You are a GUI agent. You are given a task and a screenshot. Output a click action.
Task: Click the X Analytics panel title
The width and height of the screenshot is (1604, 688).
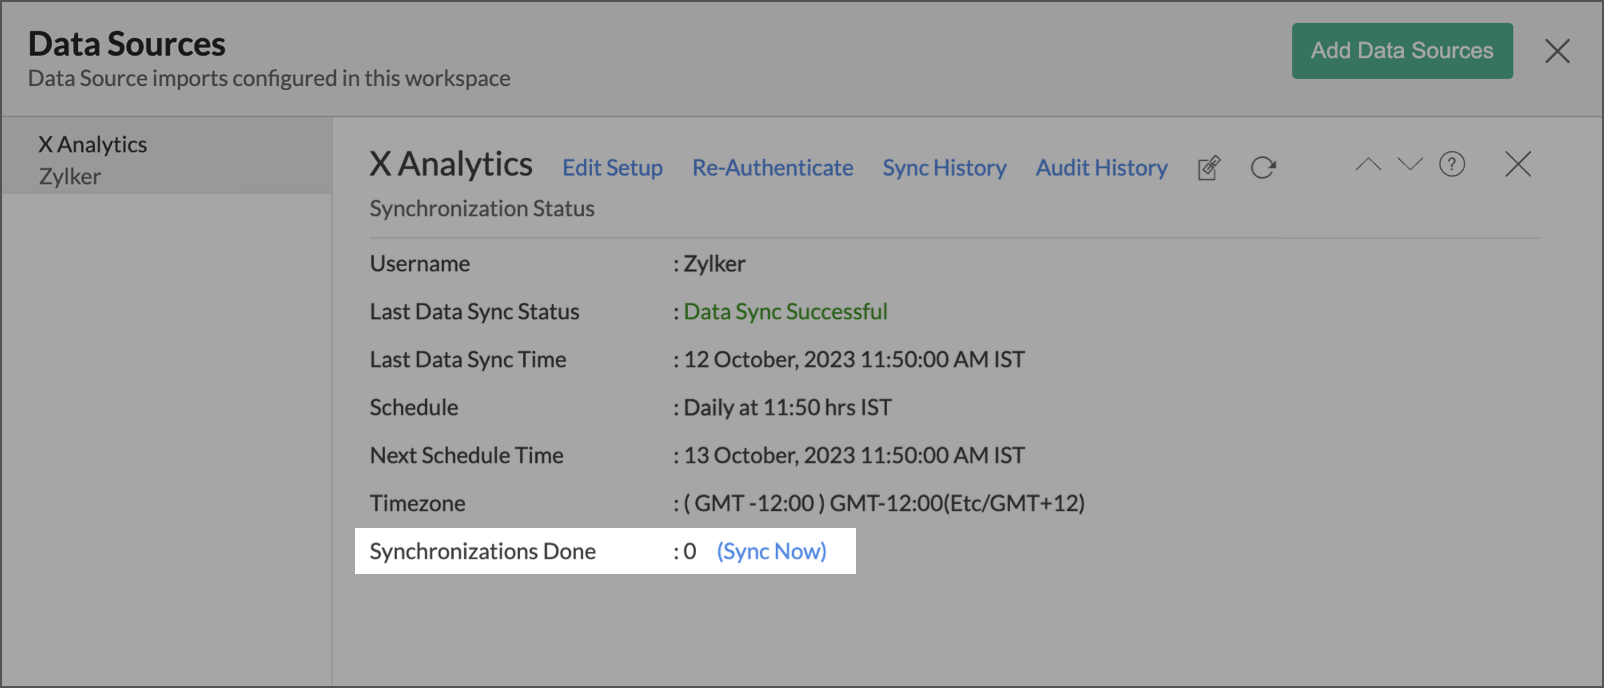pyautogui.click(x=451, y=164)
